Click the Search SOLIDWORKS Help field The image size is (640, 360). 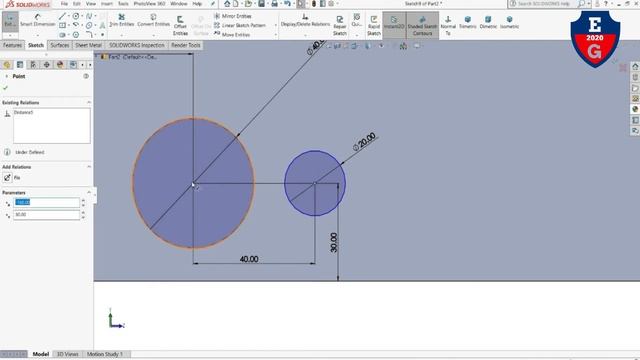543,4
